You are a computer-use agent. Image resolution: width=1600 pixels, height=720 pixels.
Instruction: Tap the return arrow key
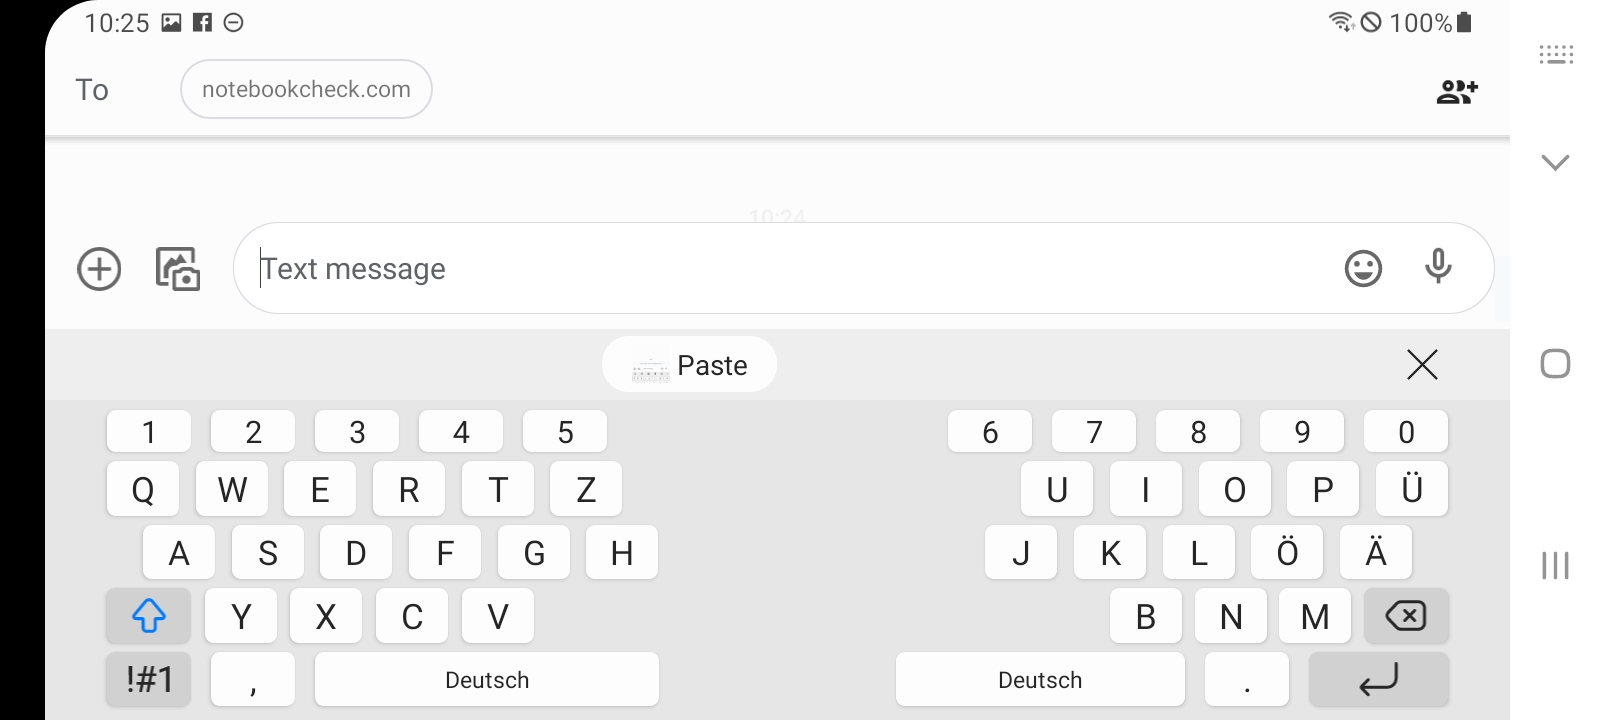[1378, 680]
